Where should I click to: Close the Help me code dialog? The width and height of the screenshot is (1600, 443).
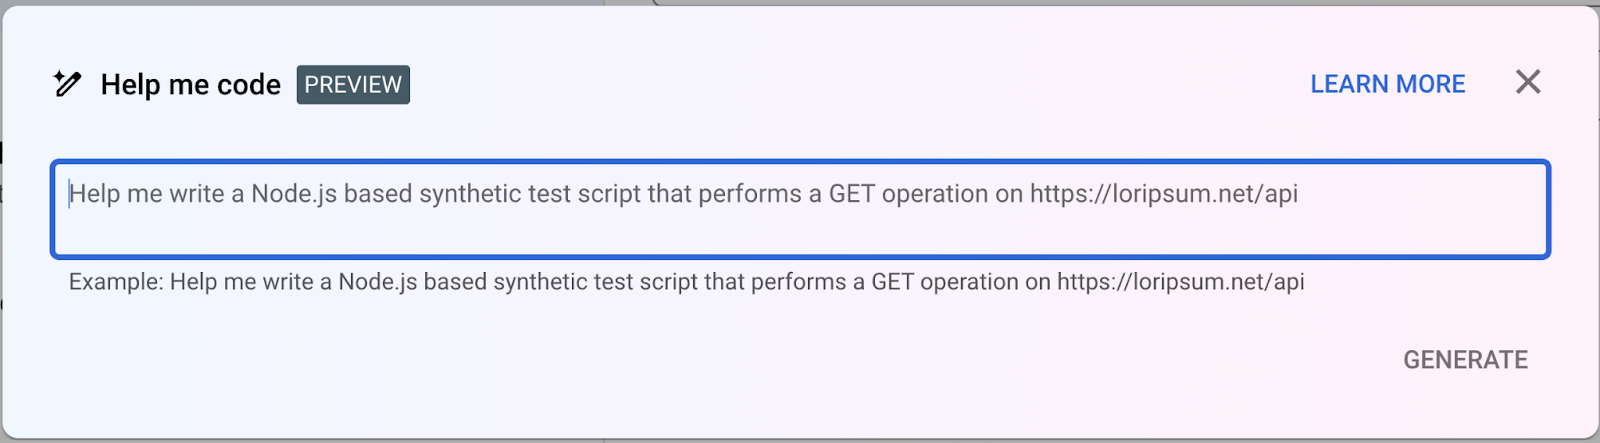[x=1527, y=82]
